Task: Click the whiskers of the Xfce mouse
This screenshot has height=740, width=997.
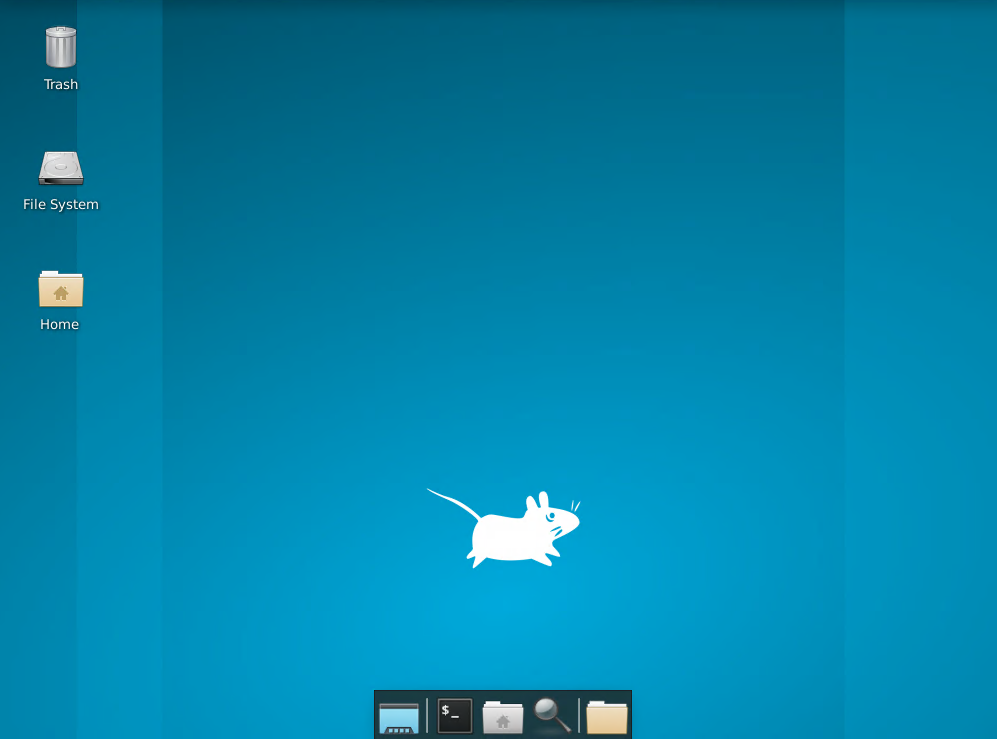Action: 575,506
